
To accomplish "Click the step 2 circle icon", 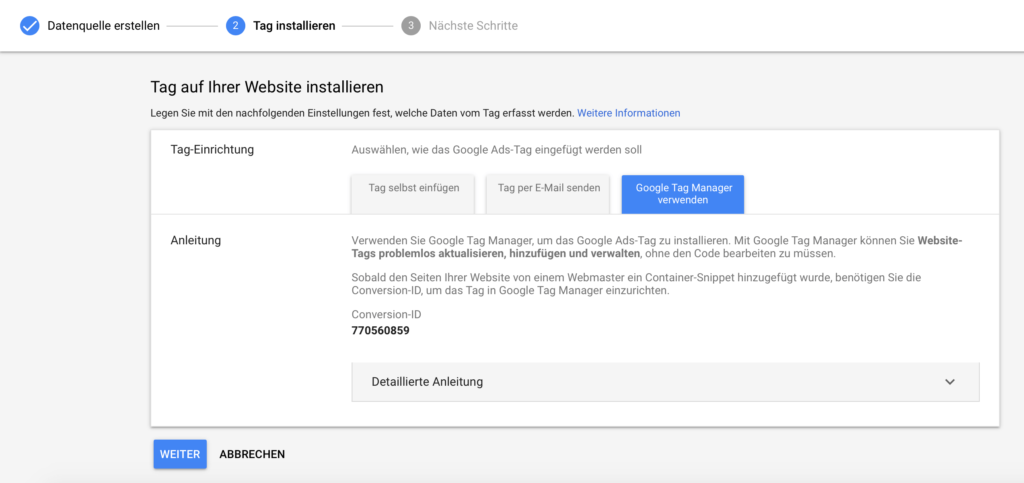I will tap(235, 26).
